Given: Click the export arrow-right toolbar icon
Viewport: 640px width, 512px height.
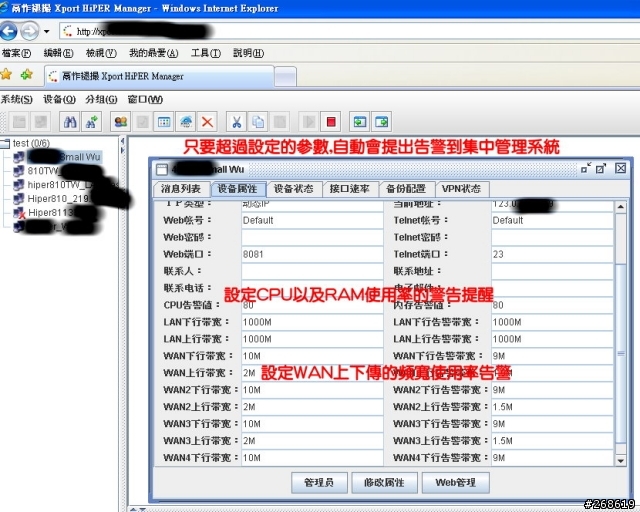Looking at the screenshot, I should pos(381,122).
